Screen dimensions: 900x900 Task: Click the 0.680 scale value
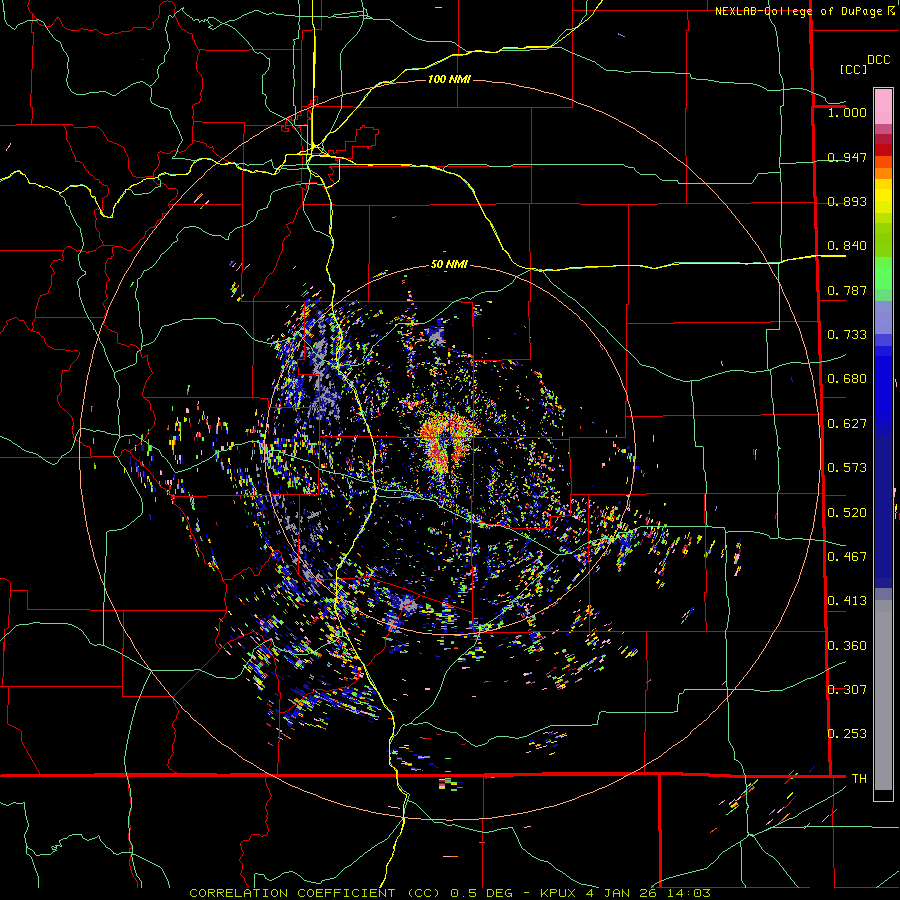[847, 379]
